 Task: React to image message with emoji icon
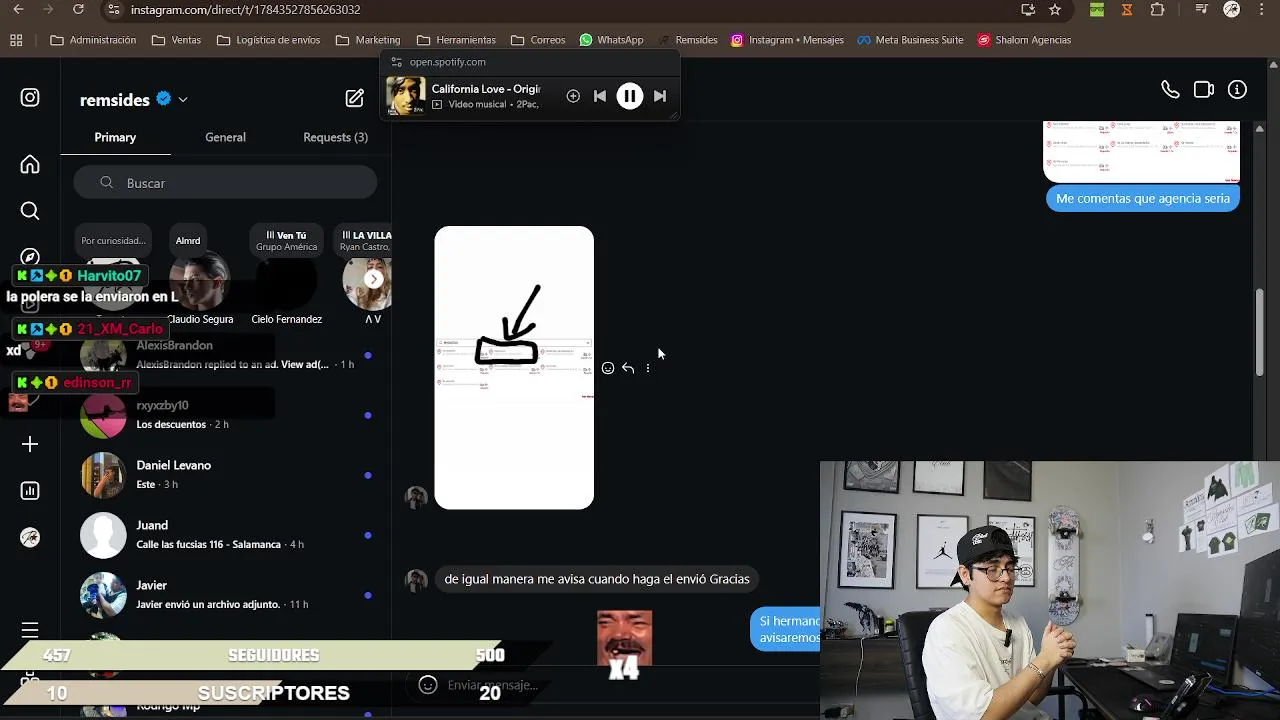pos(608,368)
